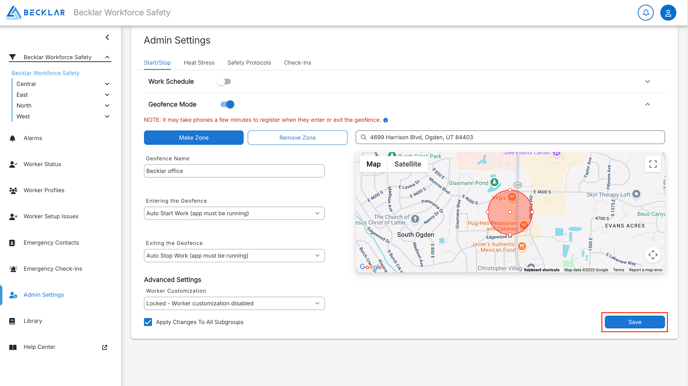Viewport: 688px width, 386px height.
Task: Open the Worker Profiles page
Action: [x=44, y=190]
